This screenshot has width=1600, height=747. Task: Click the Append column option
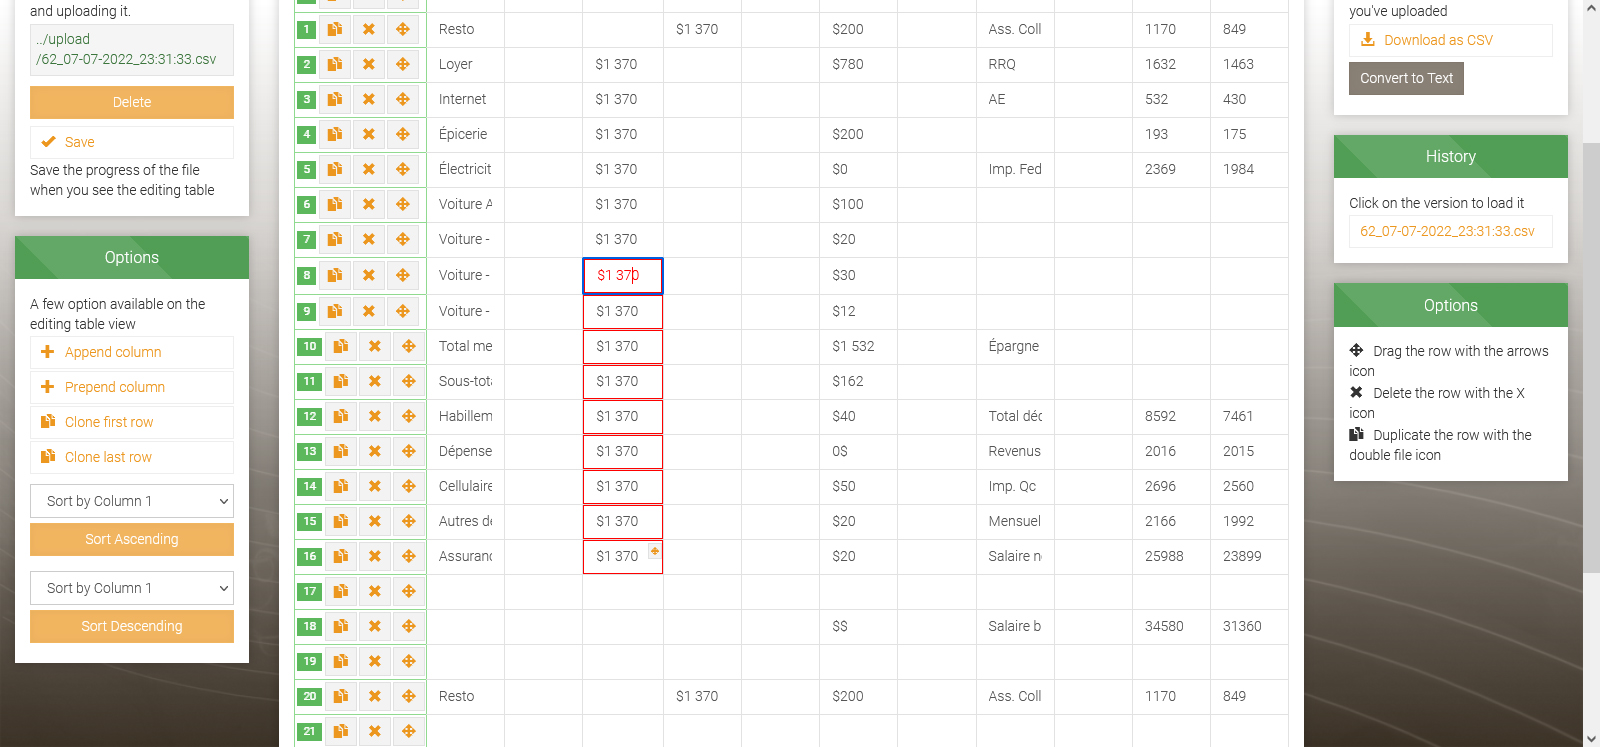(x=113, y=352)
